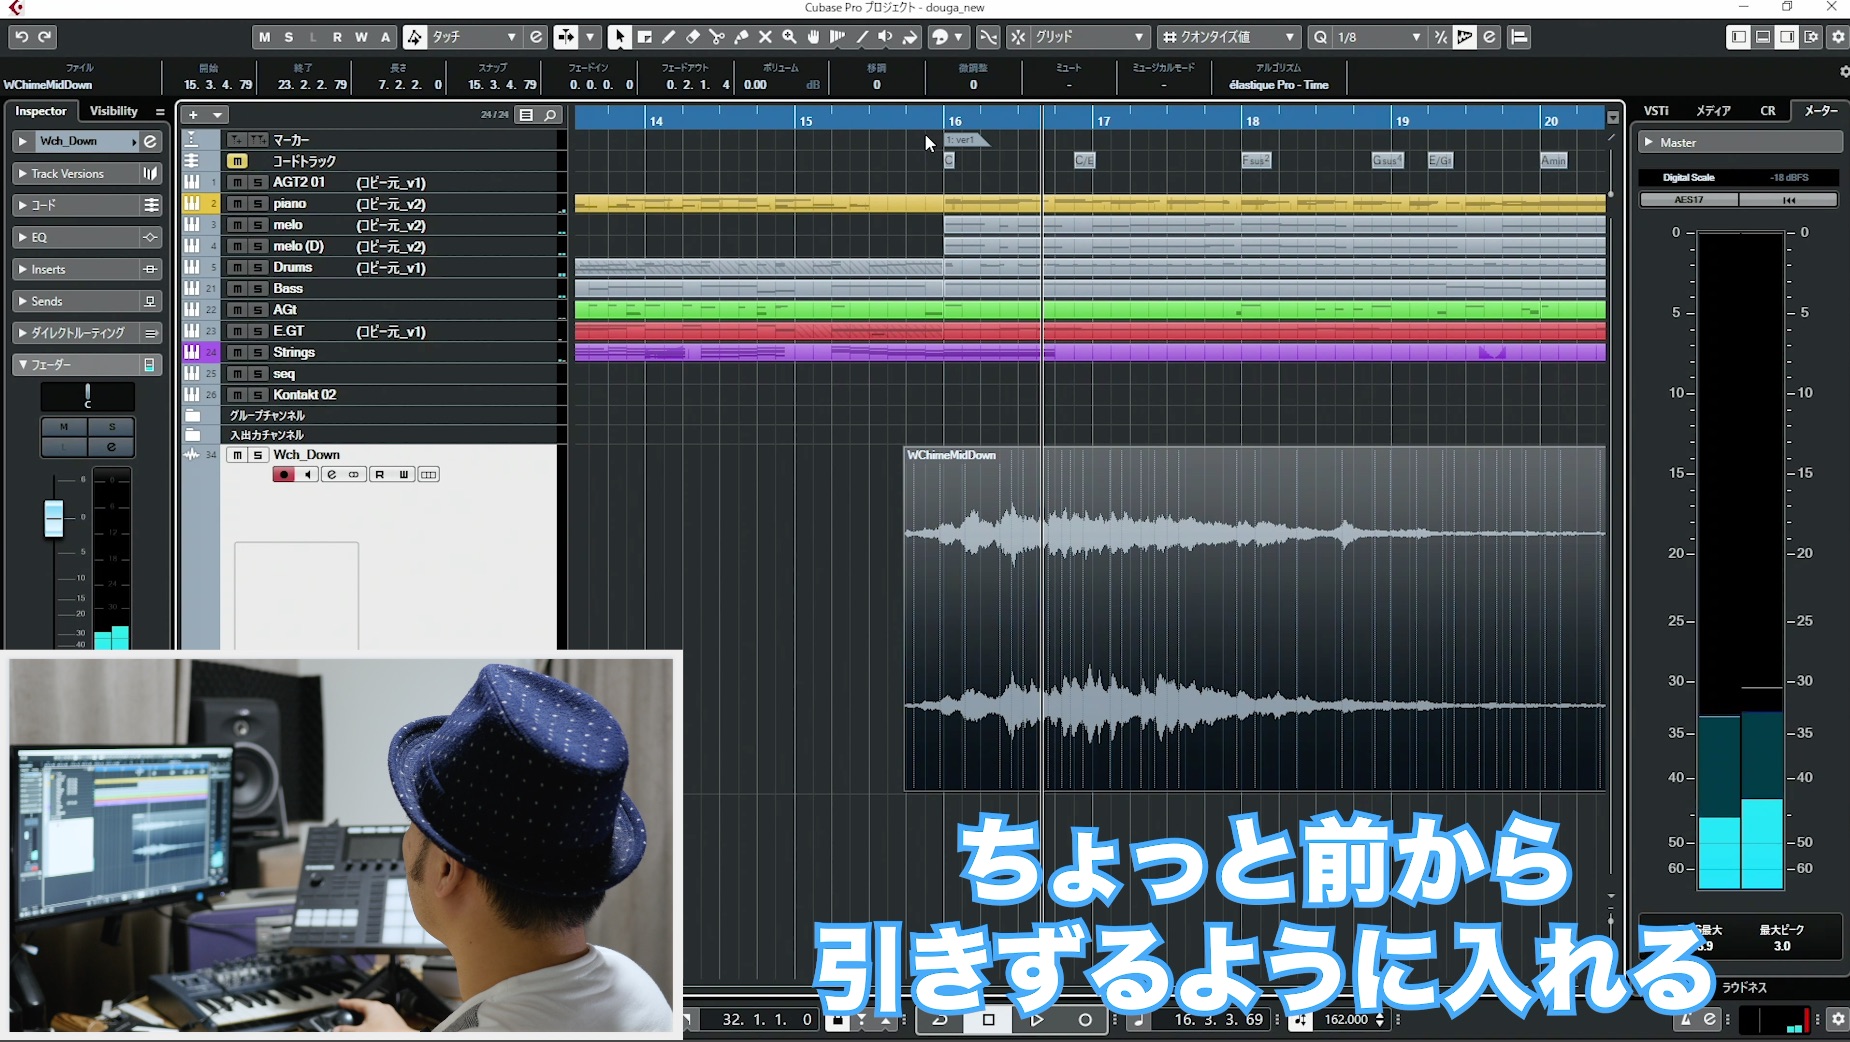Viewport: 1850px width, 1042px height.
Task: Toggle the right zone visibility button
Action: pos(1787,37)
